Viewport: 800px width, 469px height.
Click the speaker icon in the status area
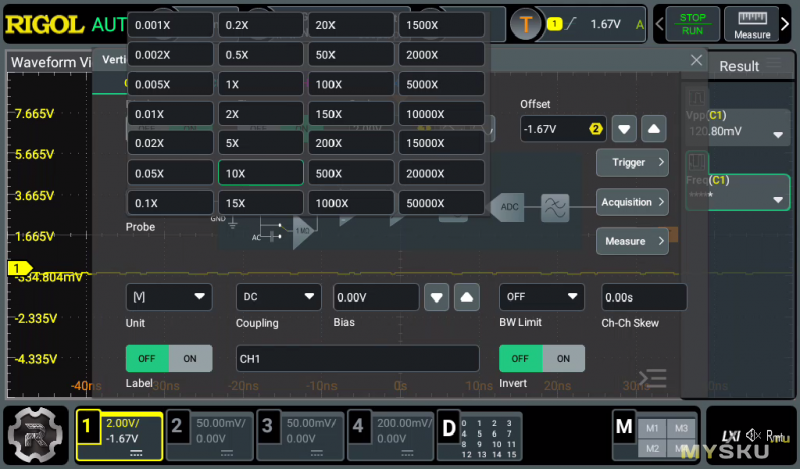(x=752, y=435)
